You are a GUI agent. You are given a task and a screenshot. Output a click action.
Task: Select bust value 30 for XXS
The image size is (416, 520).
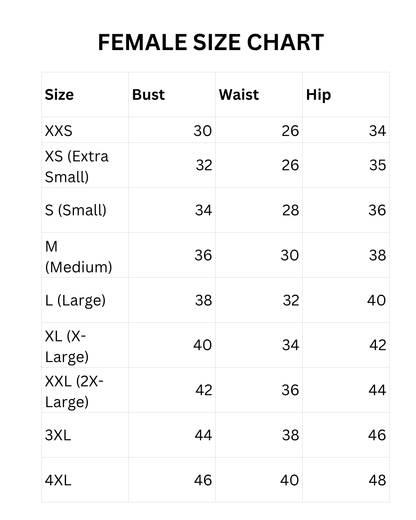tap(203, 131)
